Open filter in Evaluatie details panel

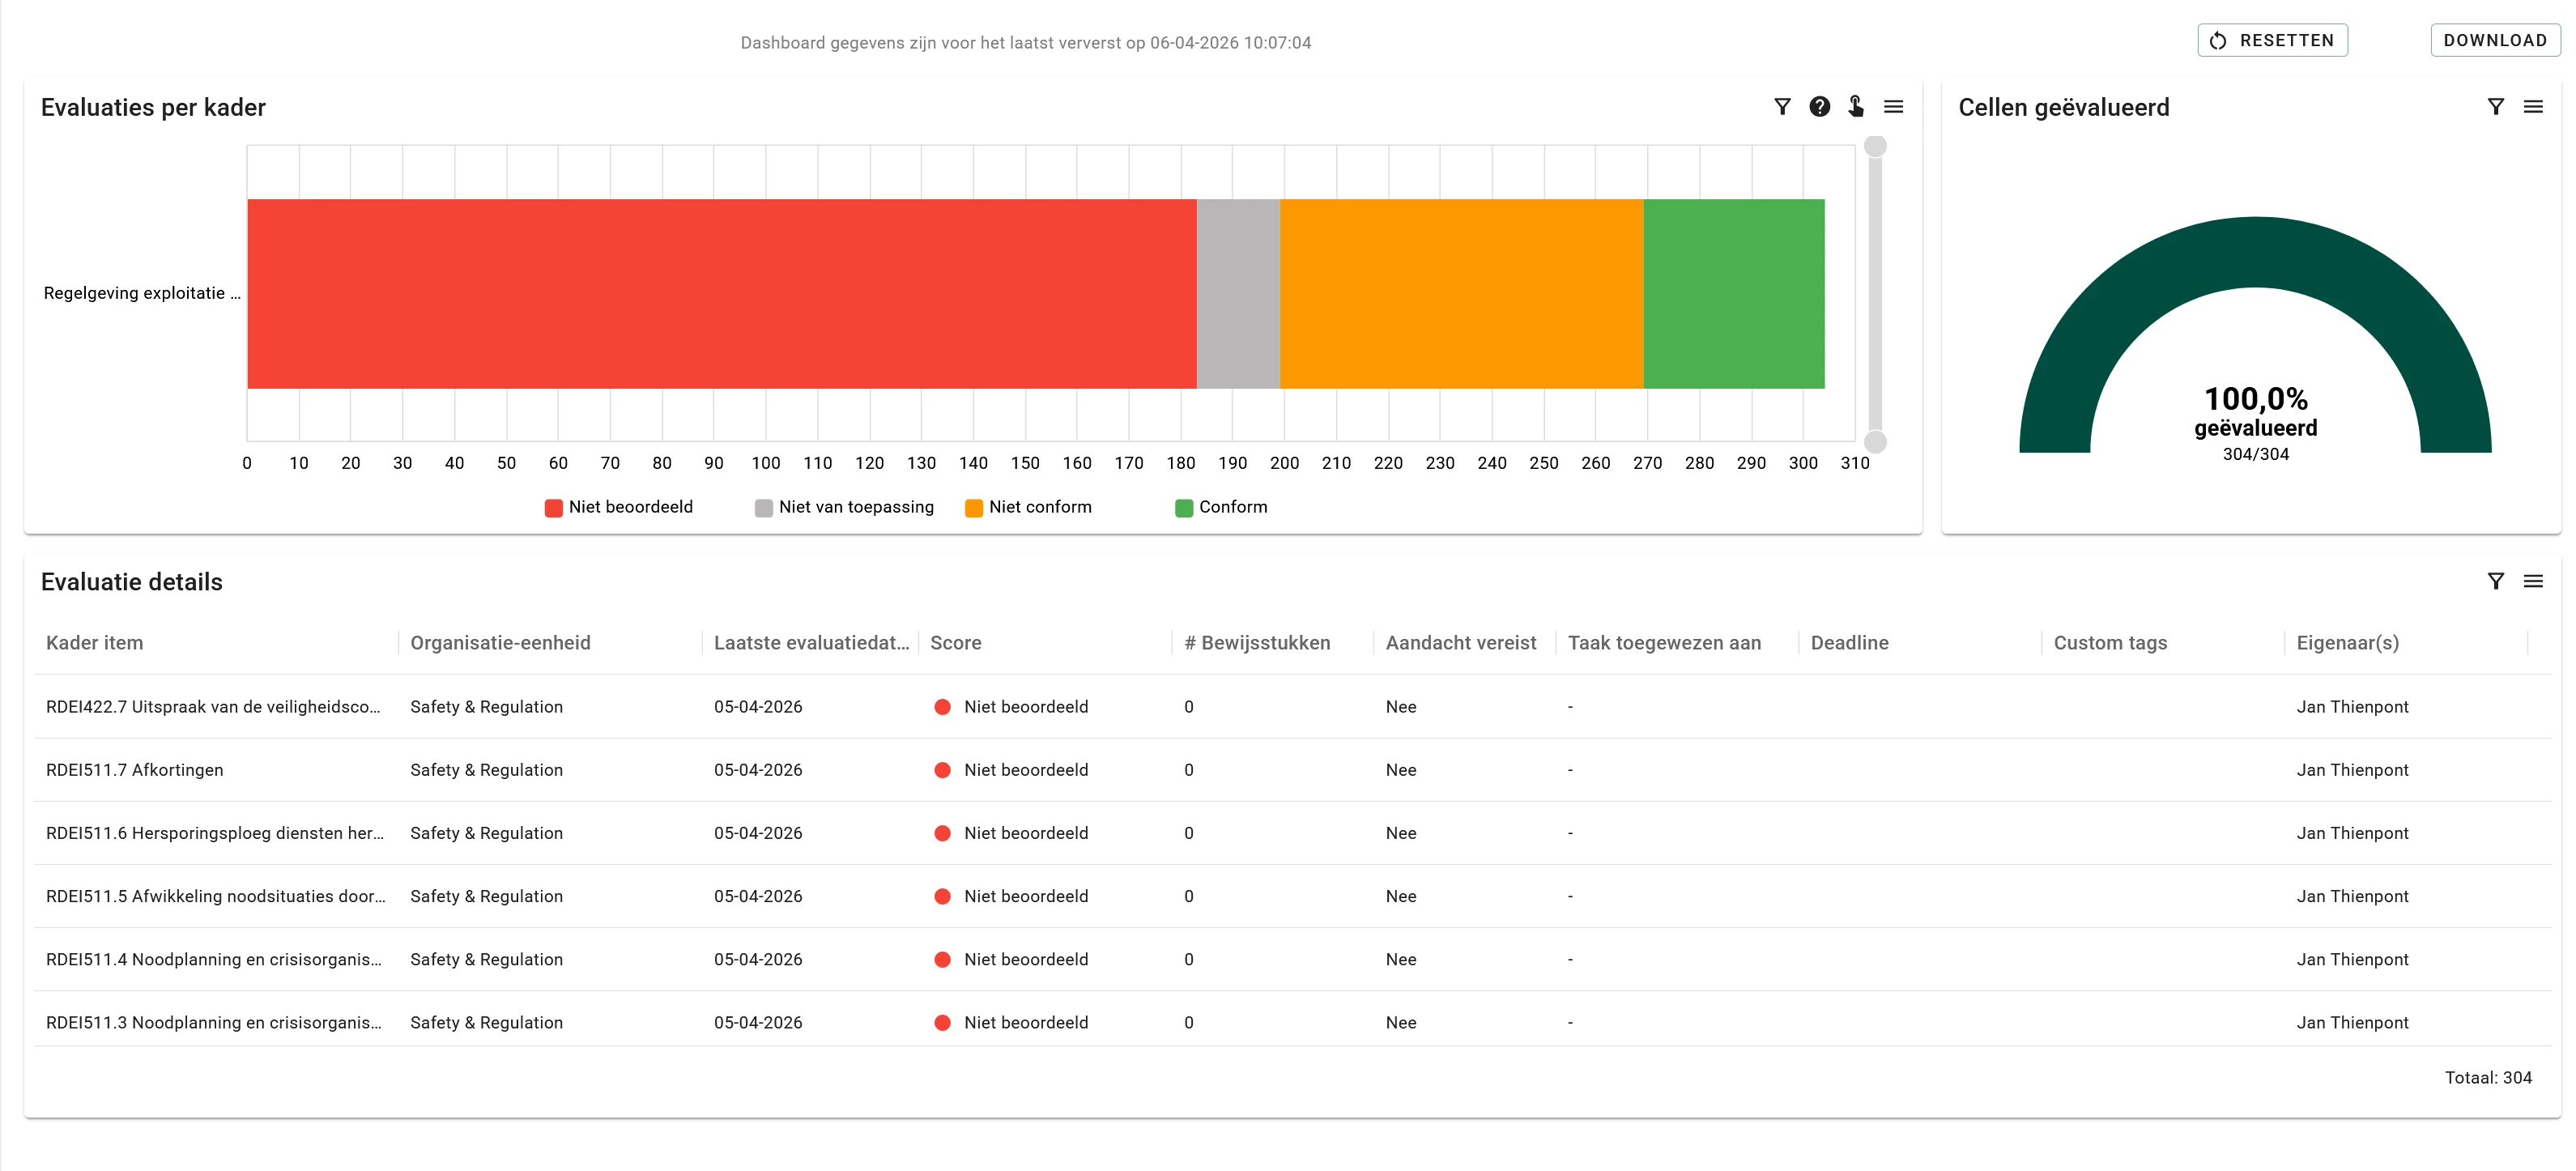[2495, 581]
